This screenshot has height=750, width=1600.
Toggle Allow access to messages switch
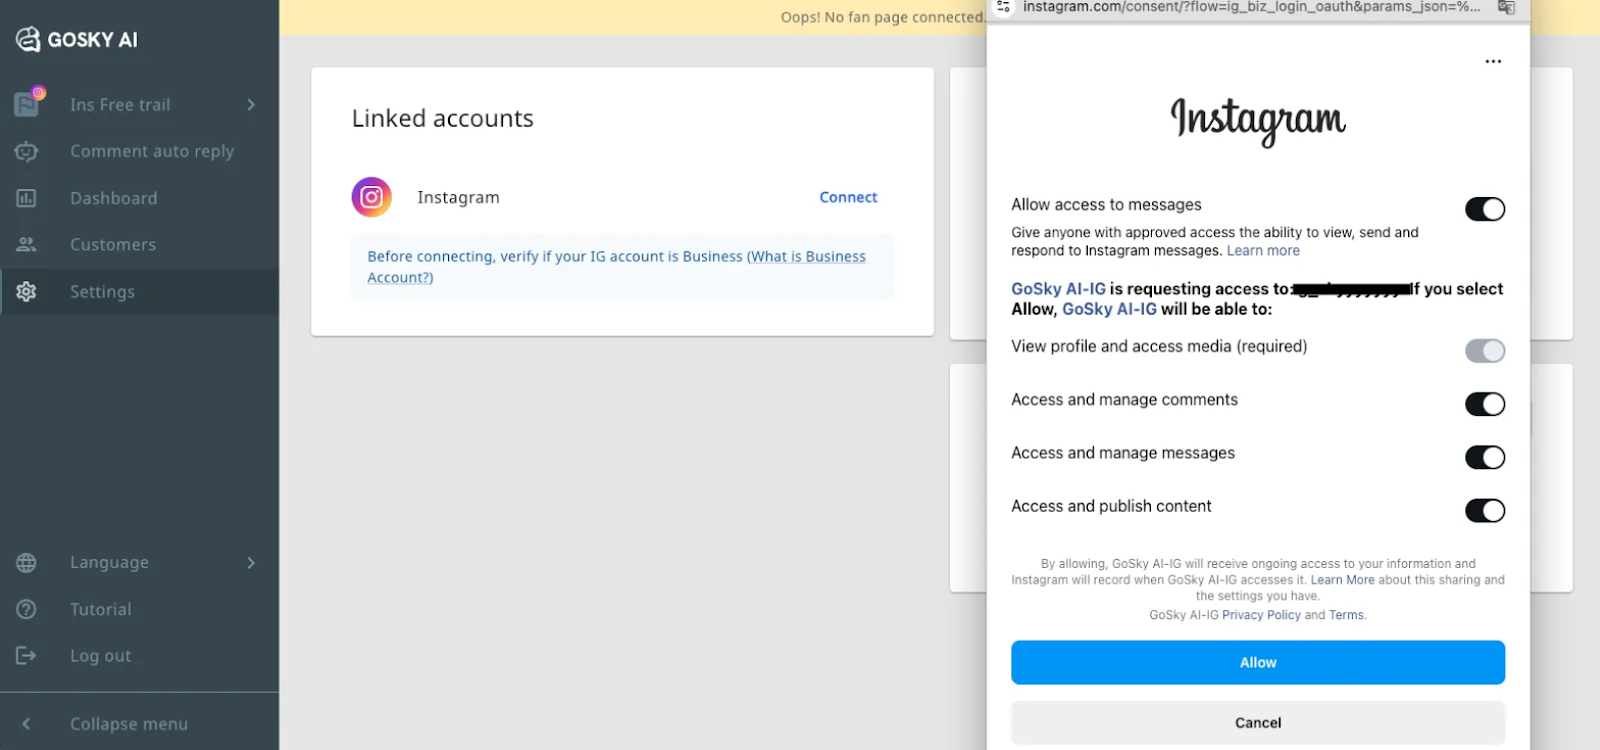pos(1485,209)
